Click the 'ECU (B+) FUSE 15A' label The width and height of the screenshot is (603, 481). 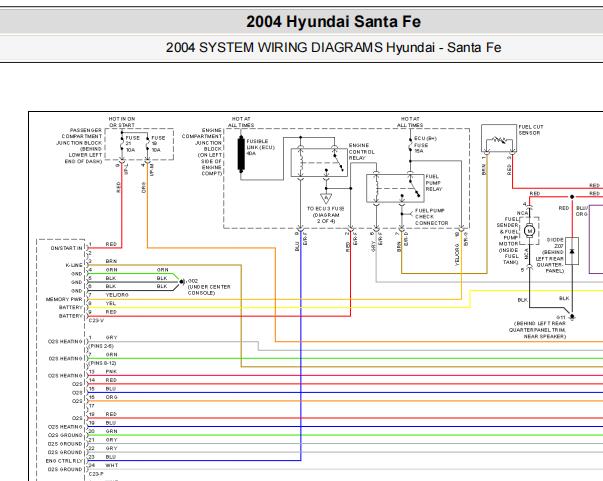point(425,145)
